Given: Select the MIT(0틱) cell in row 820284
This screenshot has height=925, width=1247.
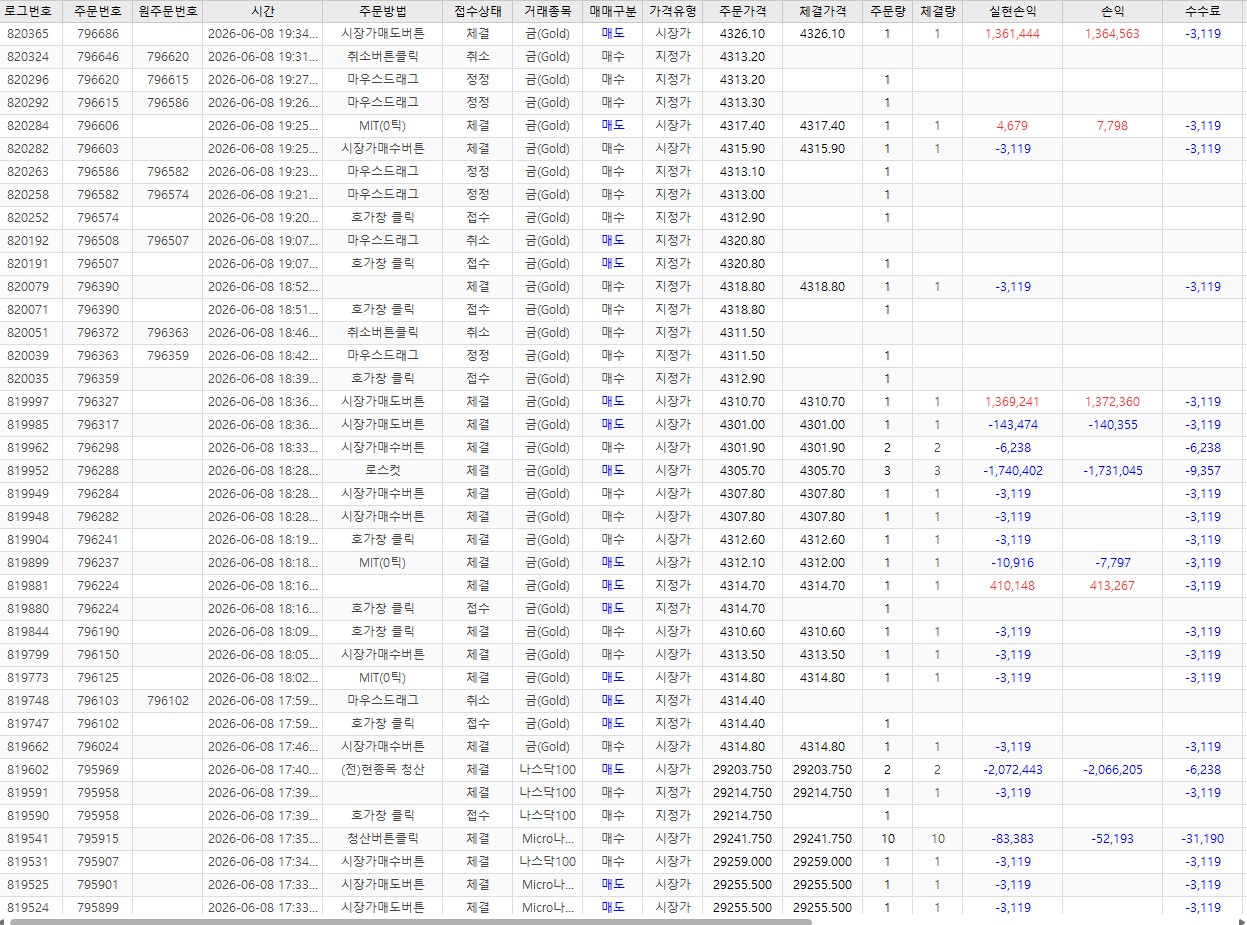Looking at the screenshot, I should click(382, 125).
